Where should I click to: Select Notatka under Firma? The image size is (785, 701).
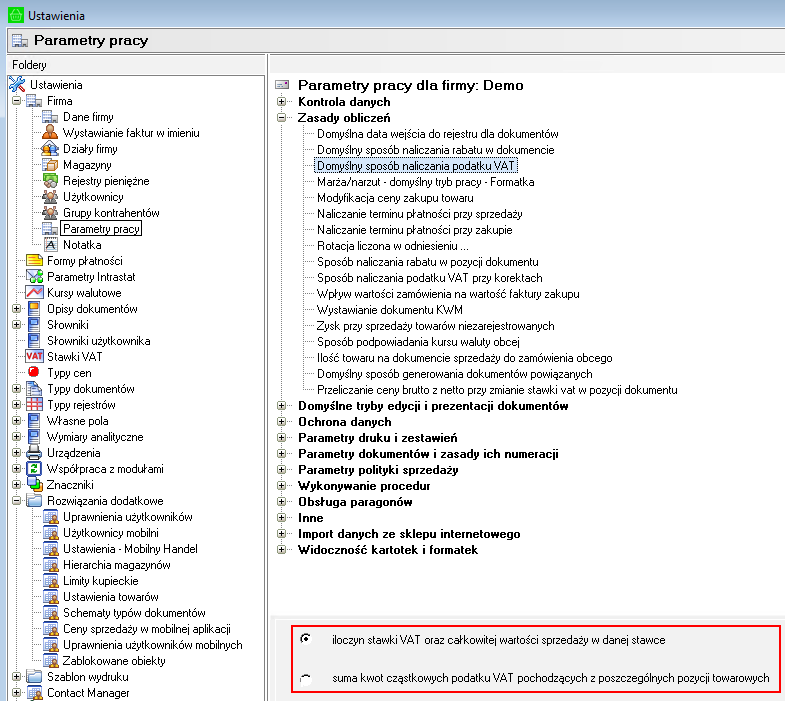pyautogui.click(x=82, y=245)
